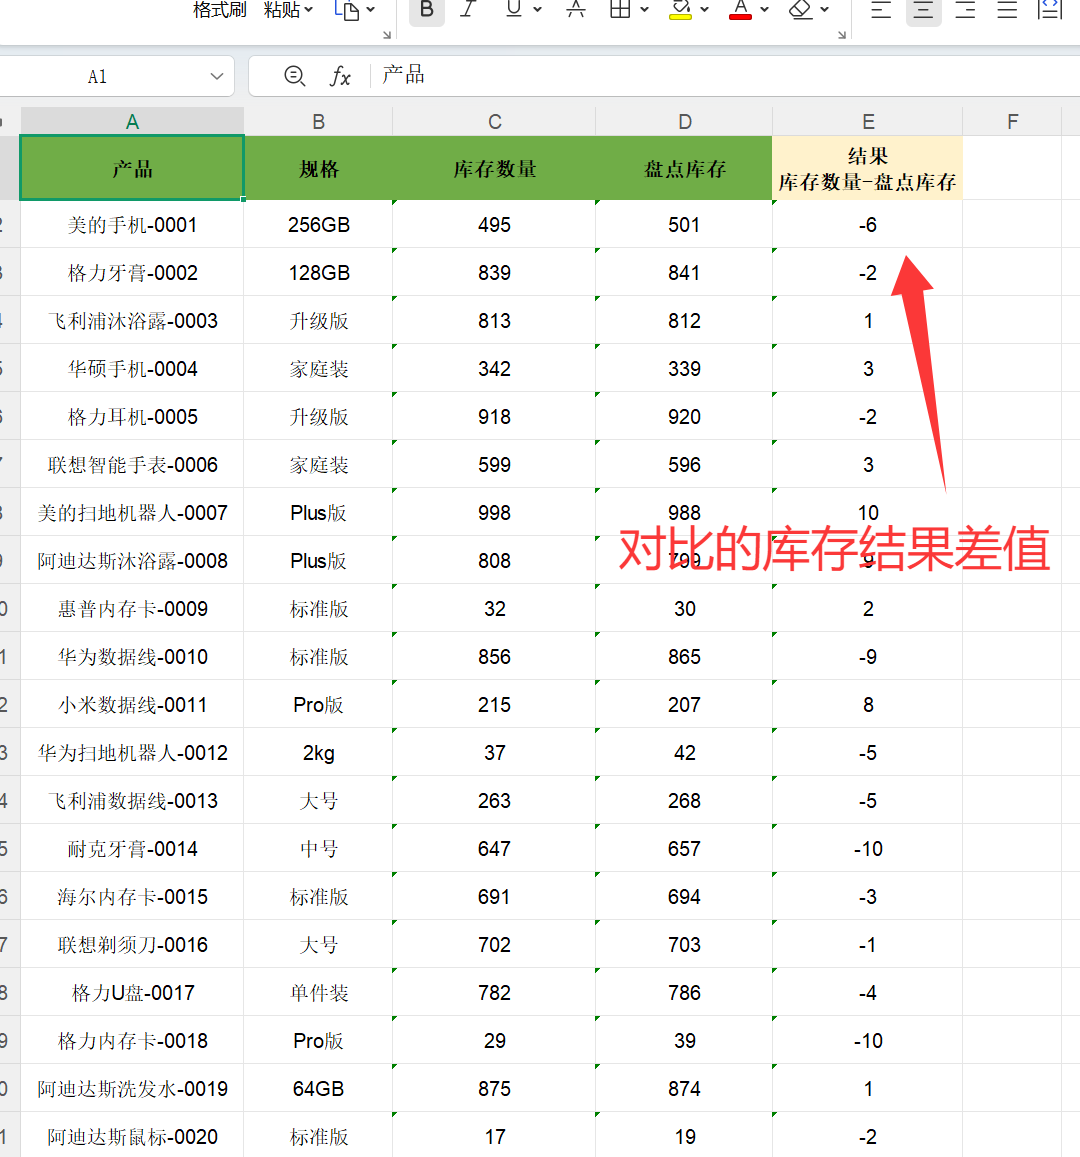Image resolution: width=1080 pixels, height=1157 pixels.
Task: Select column E header
Action: coord(868,122)
